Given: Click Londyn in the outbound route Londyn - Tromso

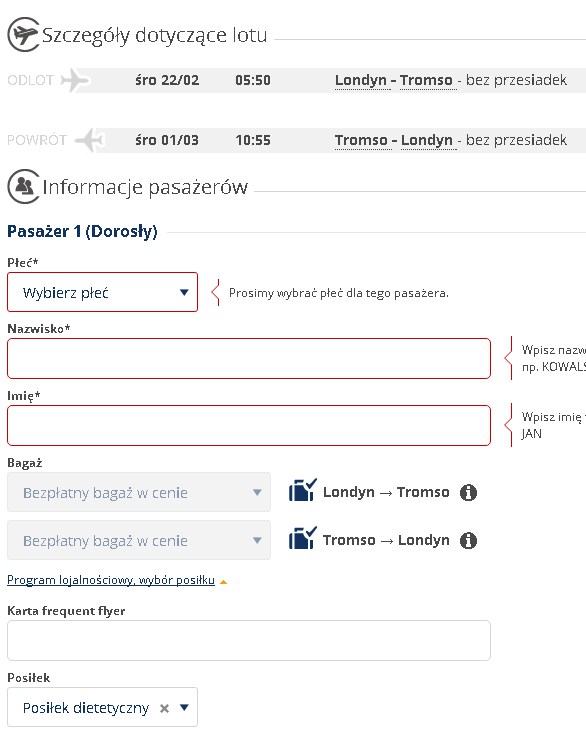Looking at the screenshot, I should [361, 80].
